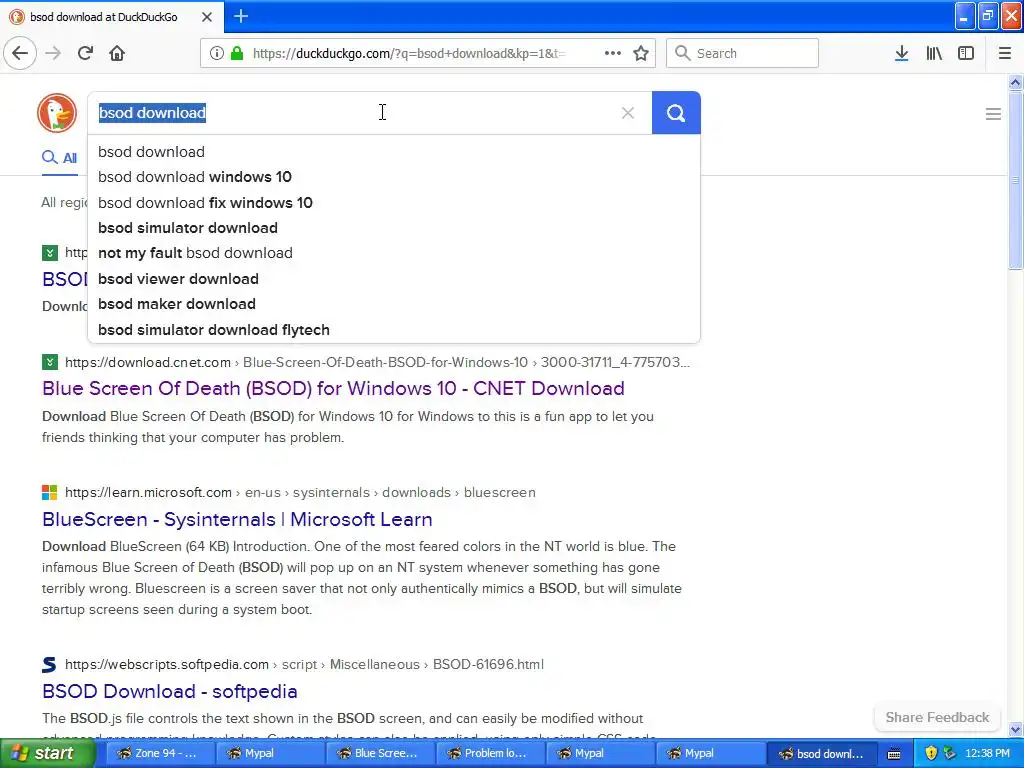Switch to Blue Scree... taskbar window
Image resolution: width=1024 pixels, height=768 pixels.
pyautogui.click(x=379, y=754)
